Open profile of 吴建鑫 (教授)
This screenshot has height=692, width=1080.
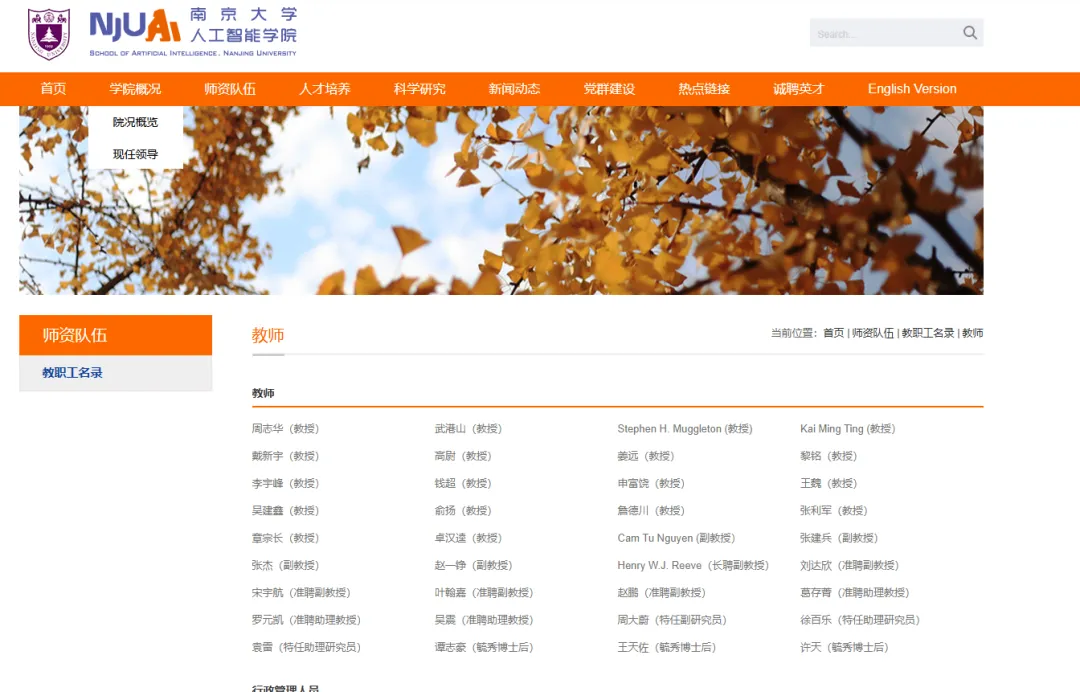pos(285,510)
